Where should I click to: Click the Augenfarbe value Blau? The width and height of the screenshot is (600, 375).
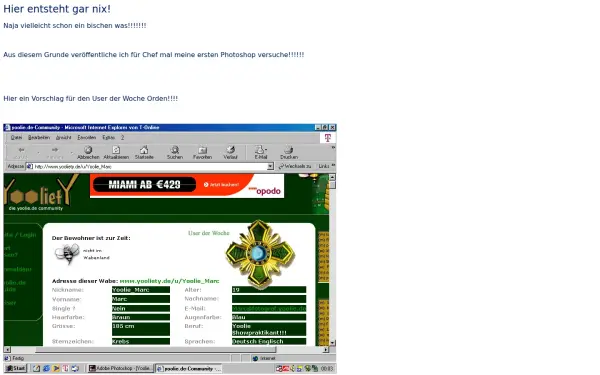click(x=269, y=317)
